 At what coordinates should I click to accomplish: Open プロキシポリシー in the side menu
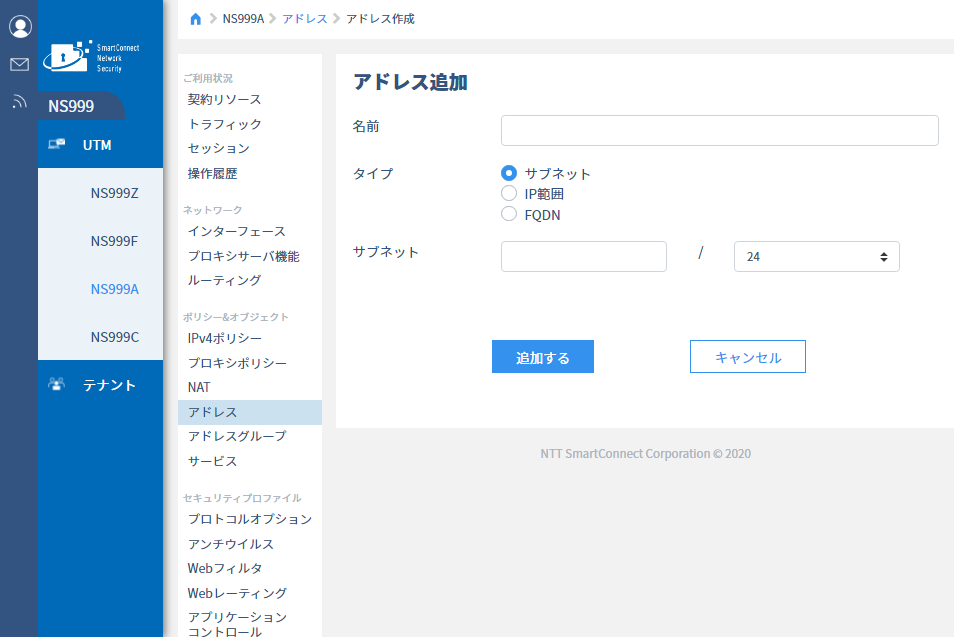pos(237,363)
